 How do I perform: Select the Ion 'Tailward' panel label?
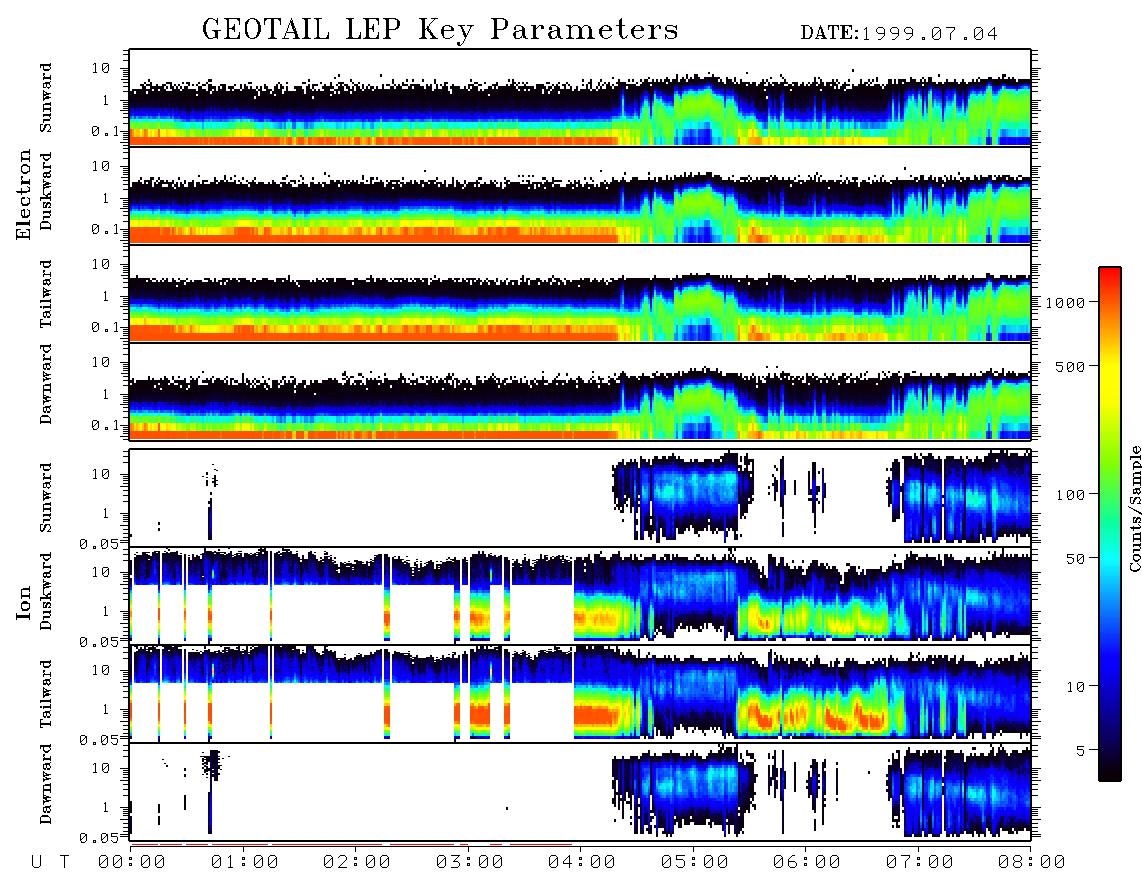click(x=46, y=694)
